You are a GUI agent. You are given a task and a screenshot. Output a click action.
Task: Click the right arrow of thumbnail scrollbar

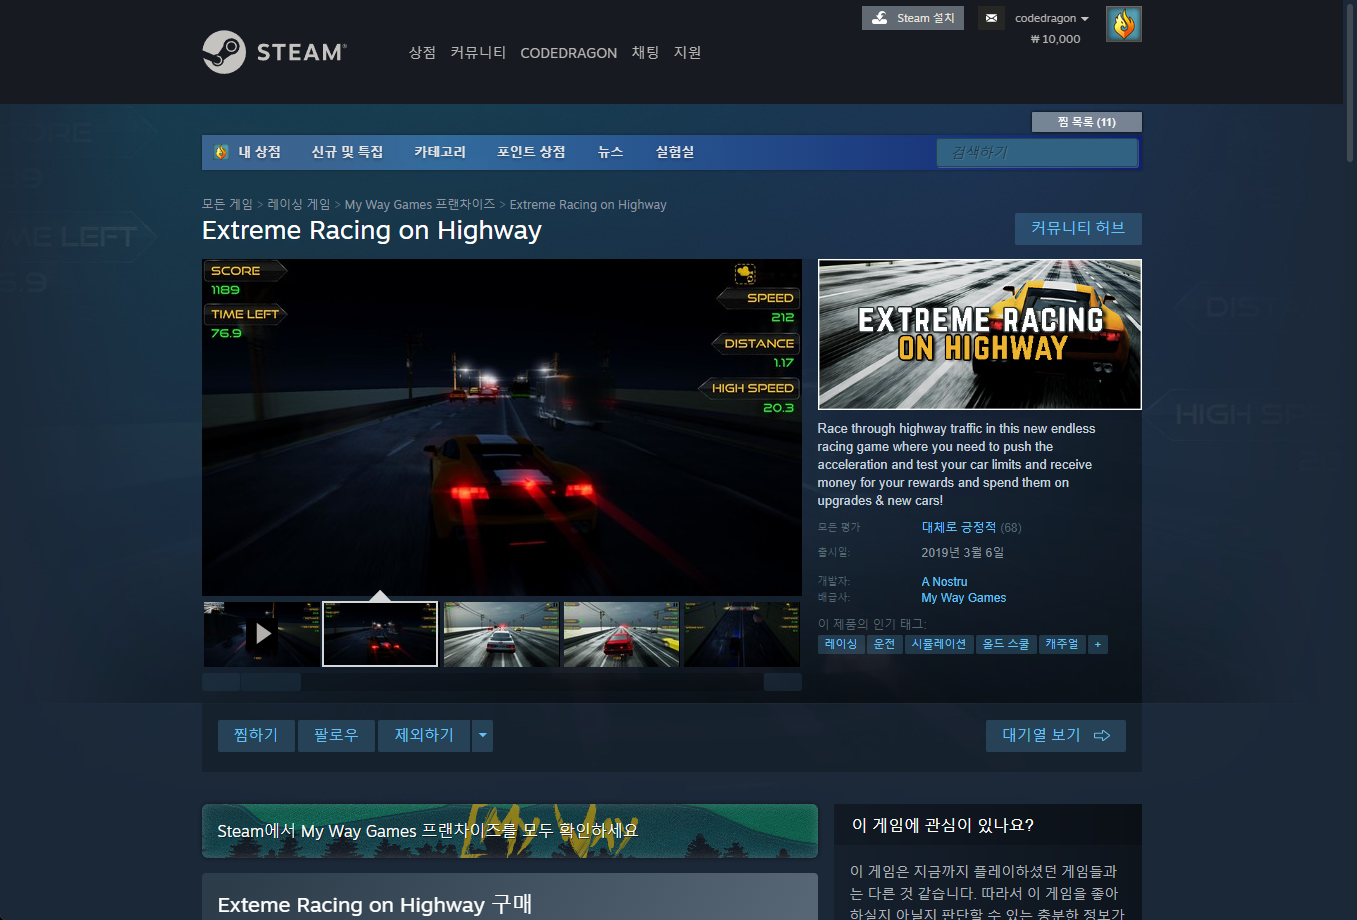pyautogui.click(x=783, y=682)
